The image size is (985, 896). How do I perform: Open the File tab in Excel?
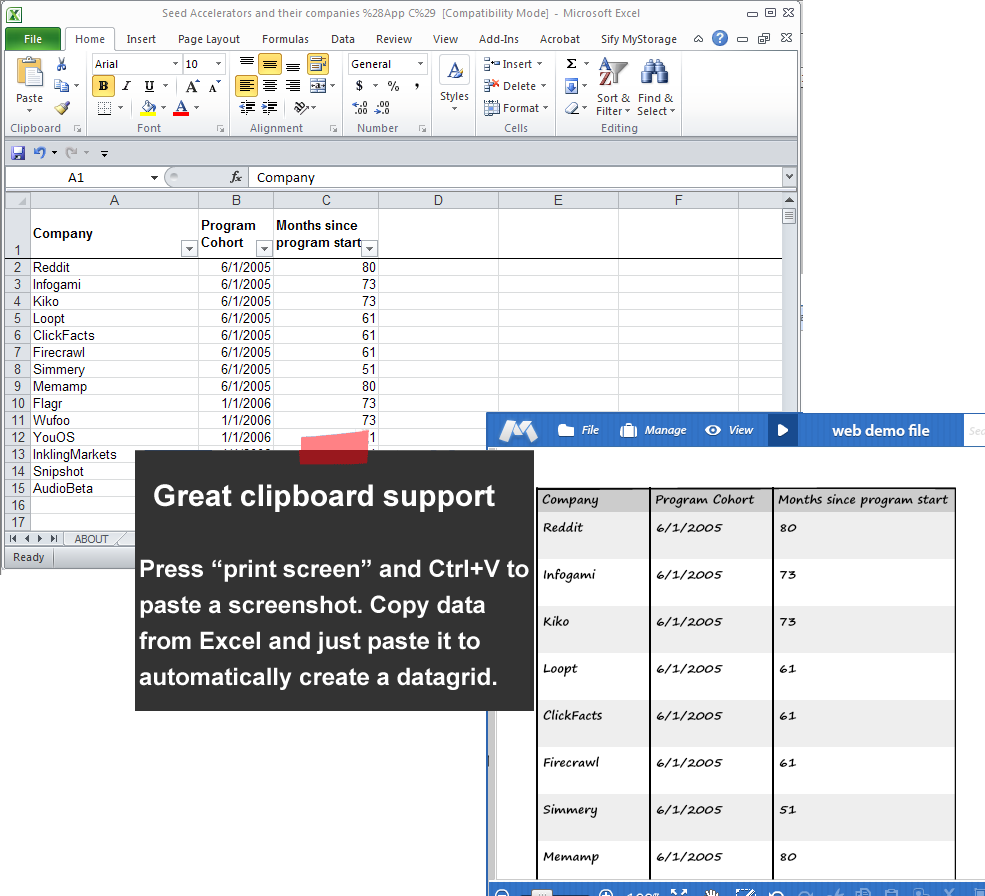pos(33,39)
